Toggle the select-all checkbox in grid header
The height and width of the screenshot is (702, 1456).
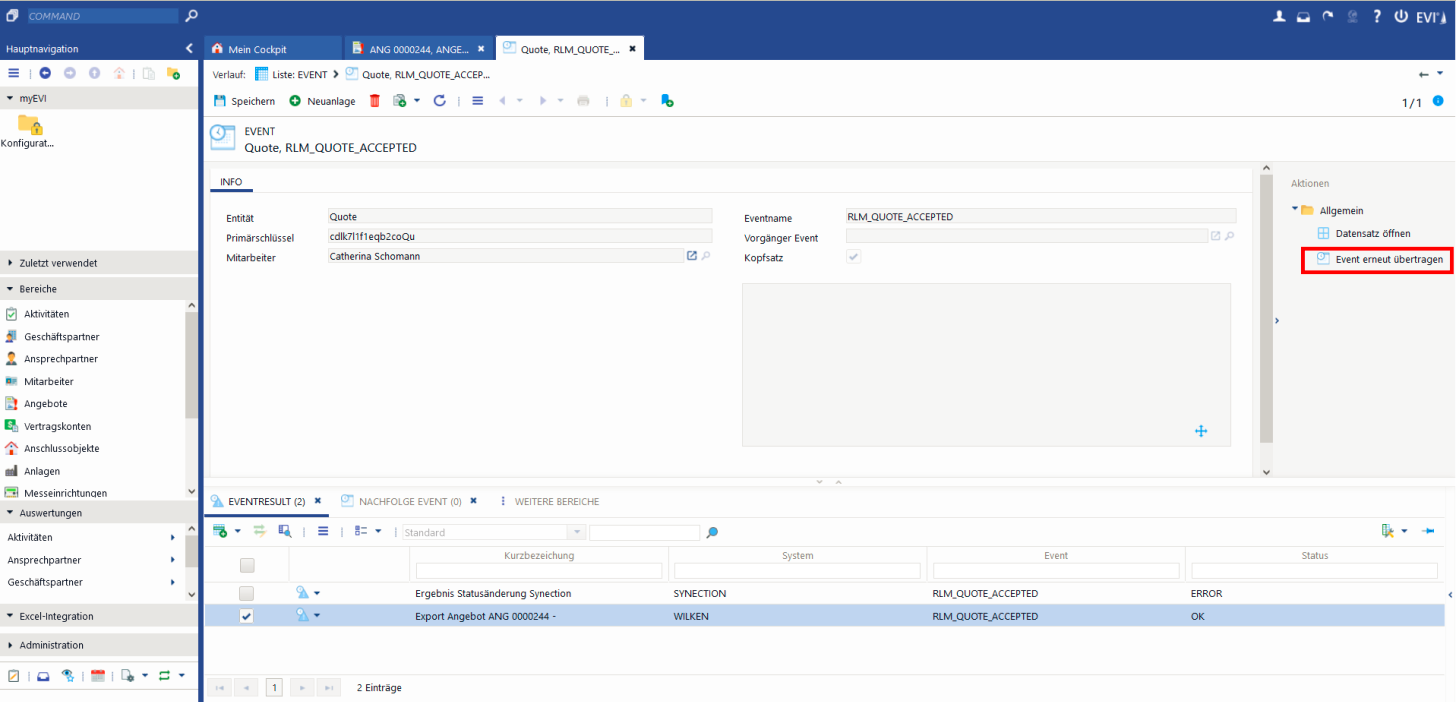(x=247, y=565)
